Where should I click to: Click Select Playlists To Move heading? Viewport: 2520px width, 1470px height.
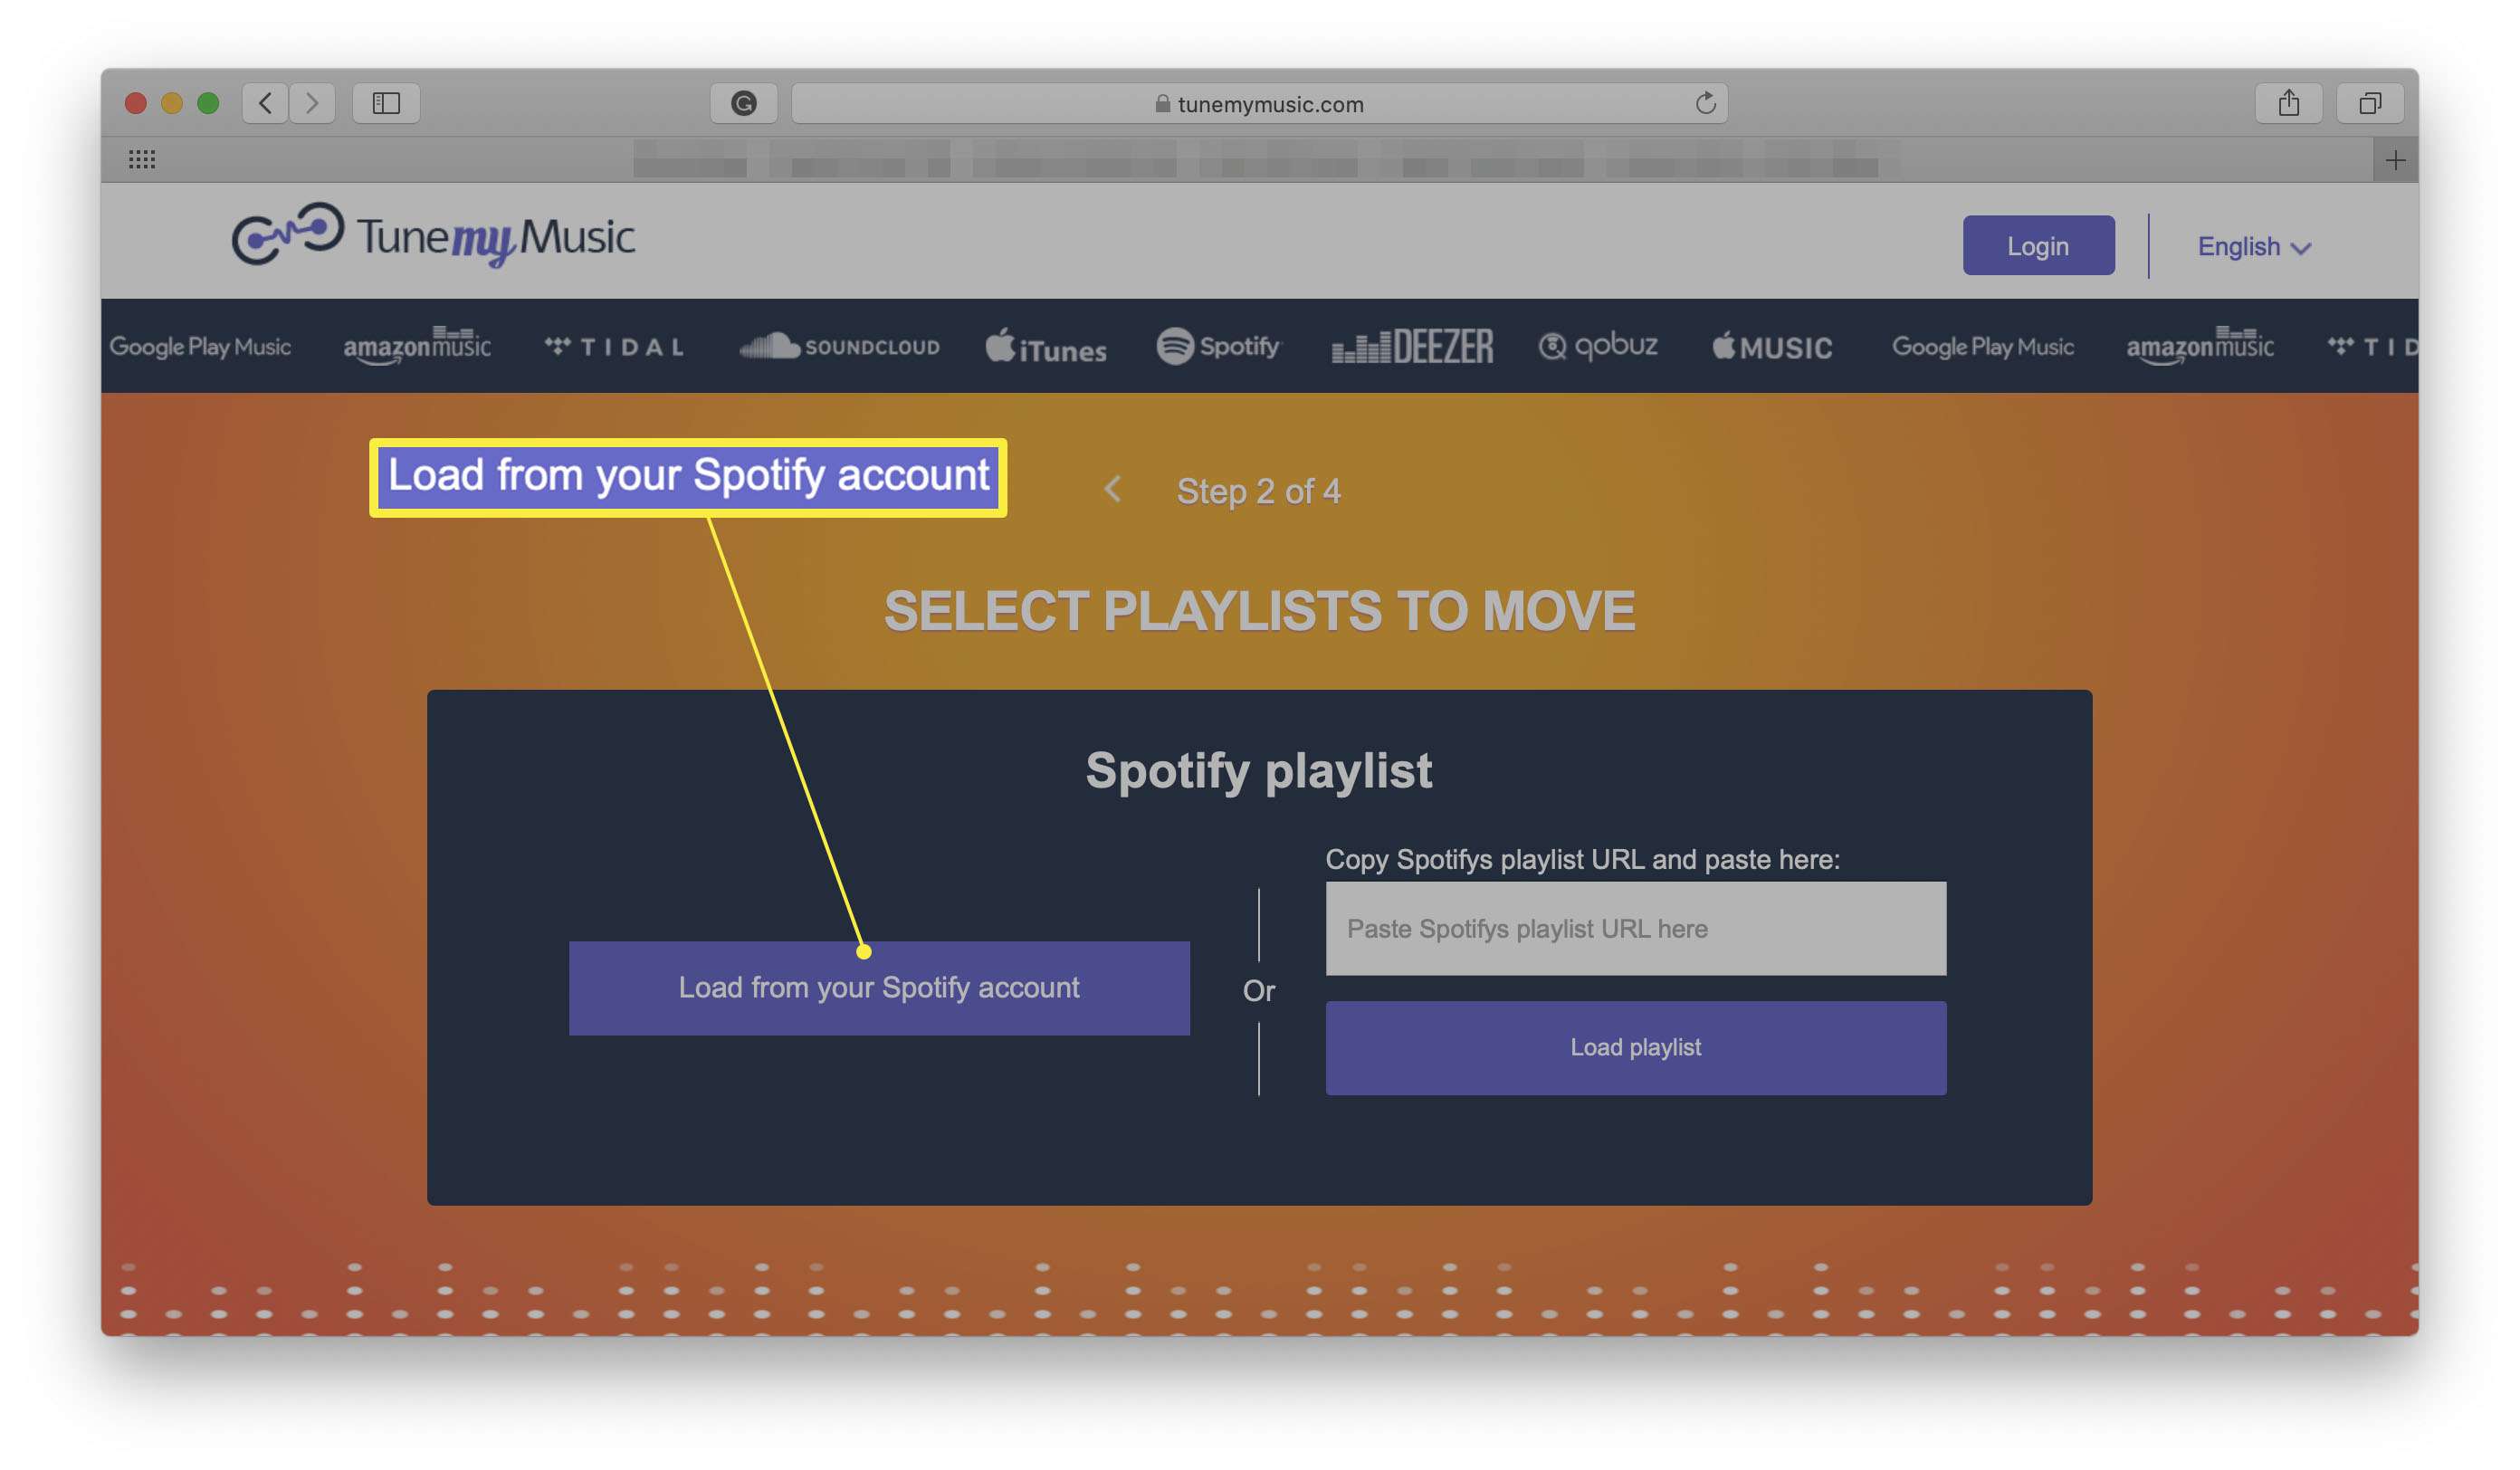pos(1259,610)
